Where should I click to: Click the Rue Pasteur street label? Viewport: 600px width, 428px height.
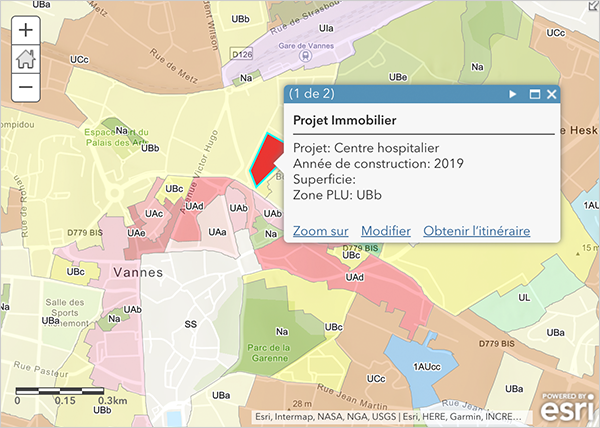41,369
